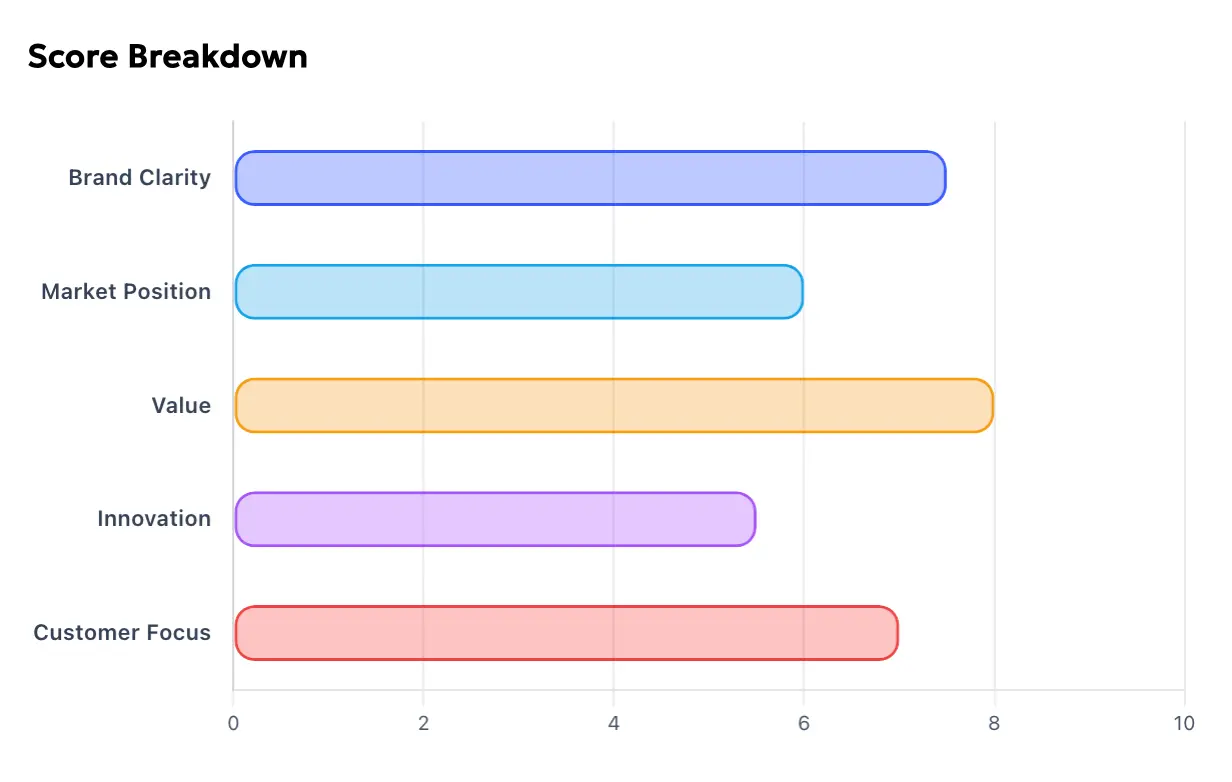Click the "Brand Clarity" axis label
The image size is (1232, 782).
point(140,178)
